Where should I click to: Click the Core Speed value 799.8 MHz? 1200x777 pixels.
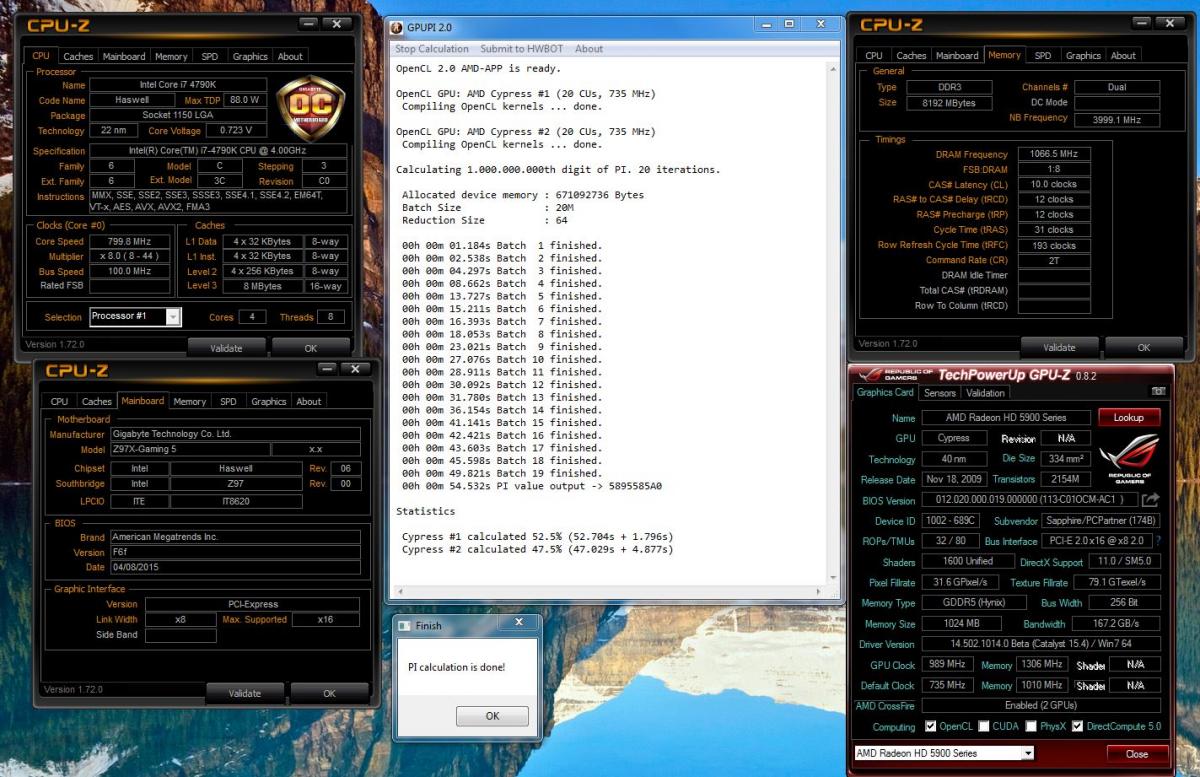click(132, 241)
